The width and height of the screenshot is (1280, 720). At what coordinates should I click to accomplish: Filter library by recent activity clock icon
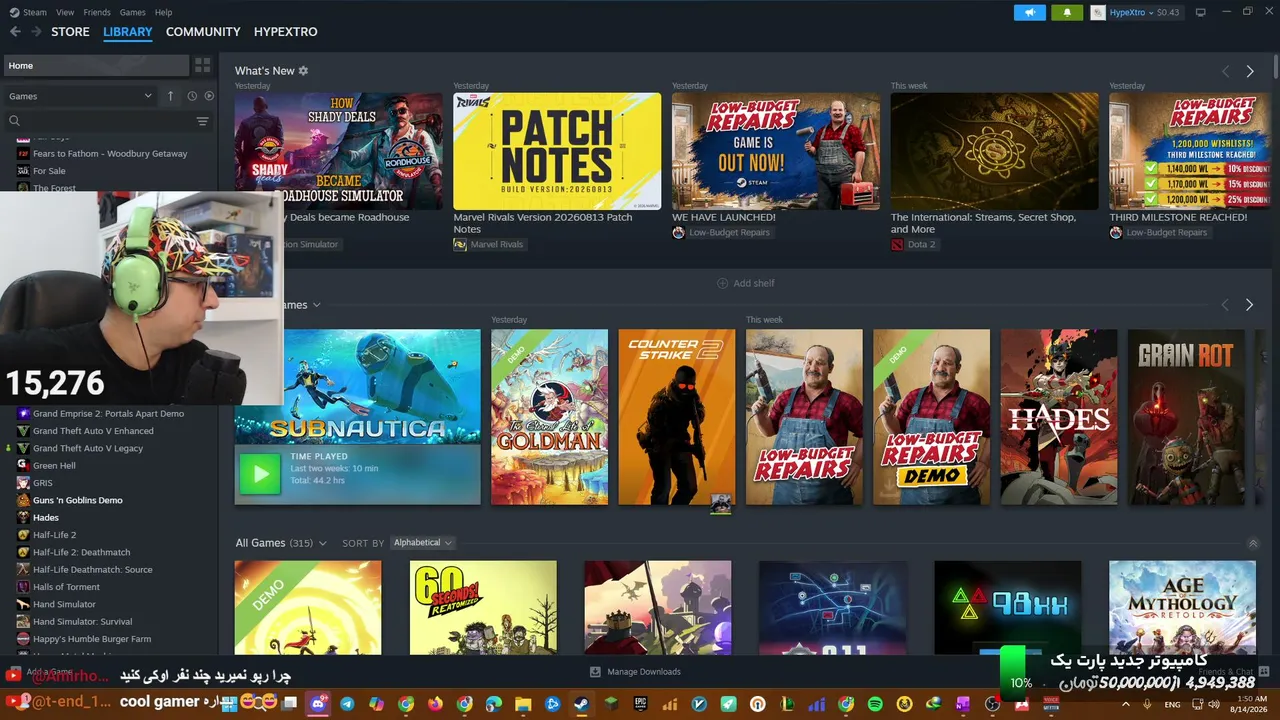pos(192,96)
